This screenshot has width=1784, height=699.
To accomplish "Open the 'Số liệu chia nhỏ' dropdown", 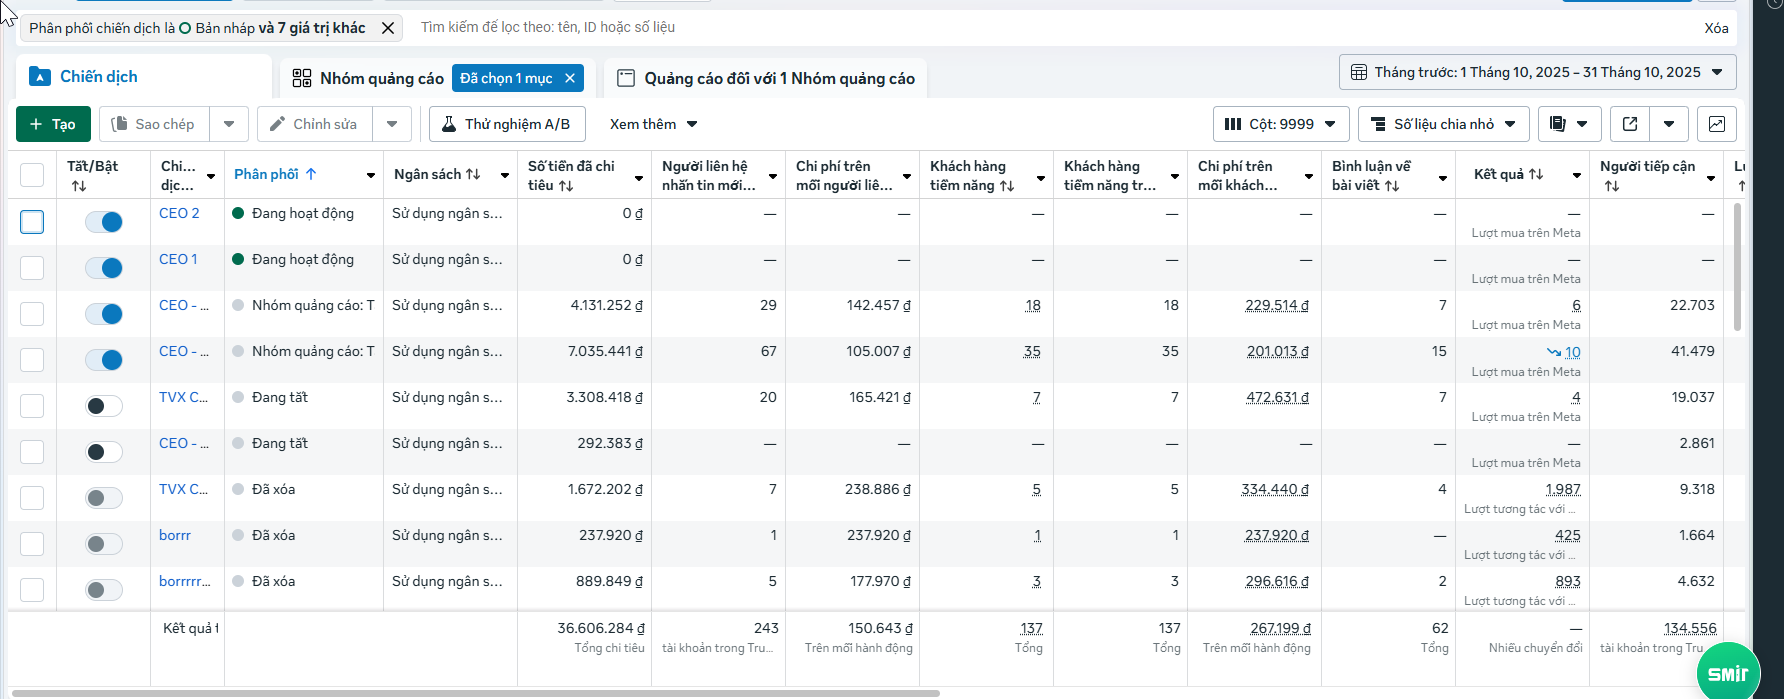I will click(1442, 124).
